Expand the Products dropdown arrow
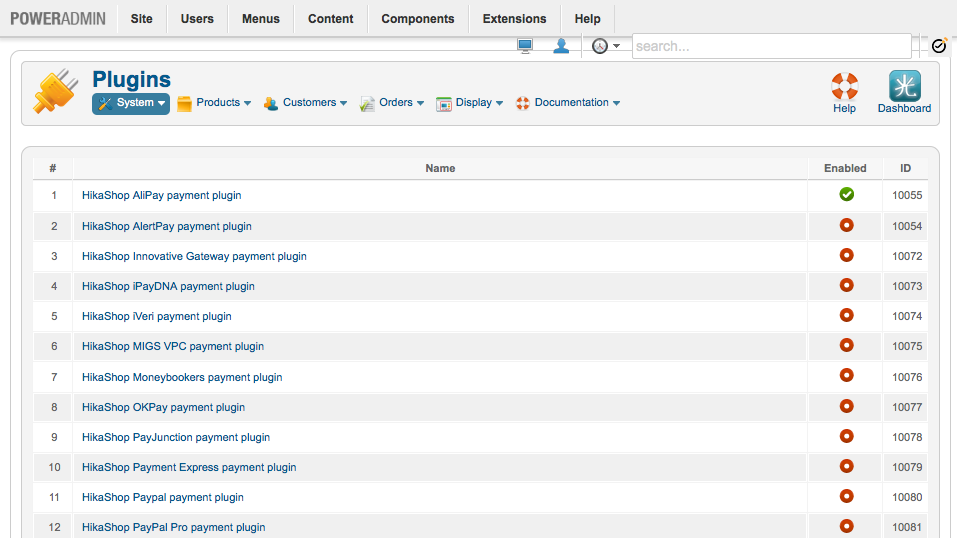The image size is (957, 538). click(x=247, y=103)
